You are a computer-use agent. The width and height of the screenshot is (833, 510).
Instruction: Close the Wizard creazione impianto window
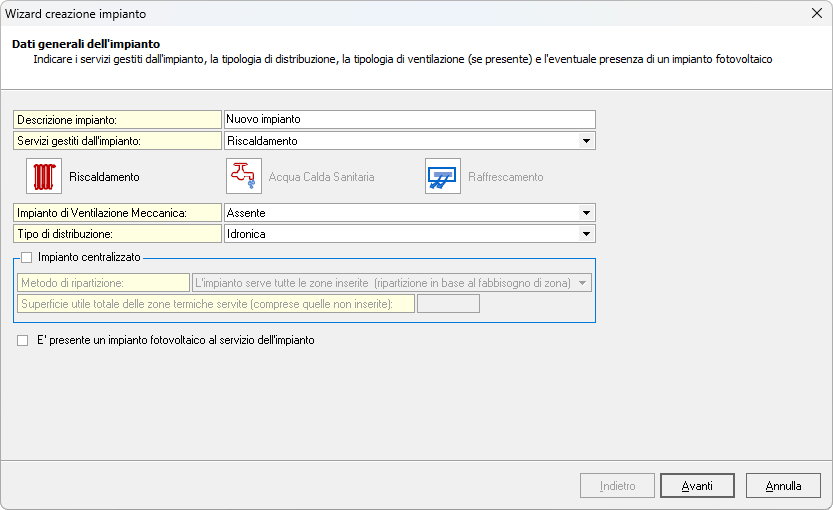click(816, 14)
